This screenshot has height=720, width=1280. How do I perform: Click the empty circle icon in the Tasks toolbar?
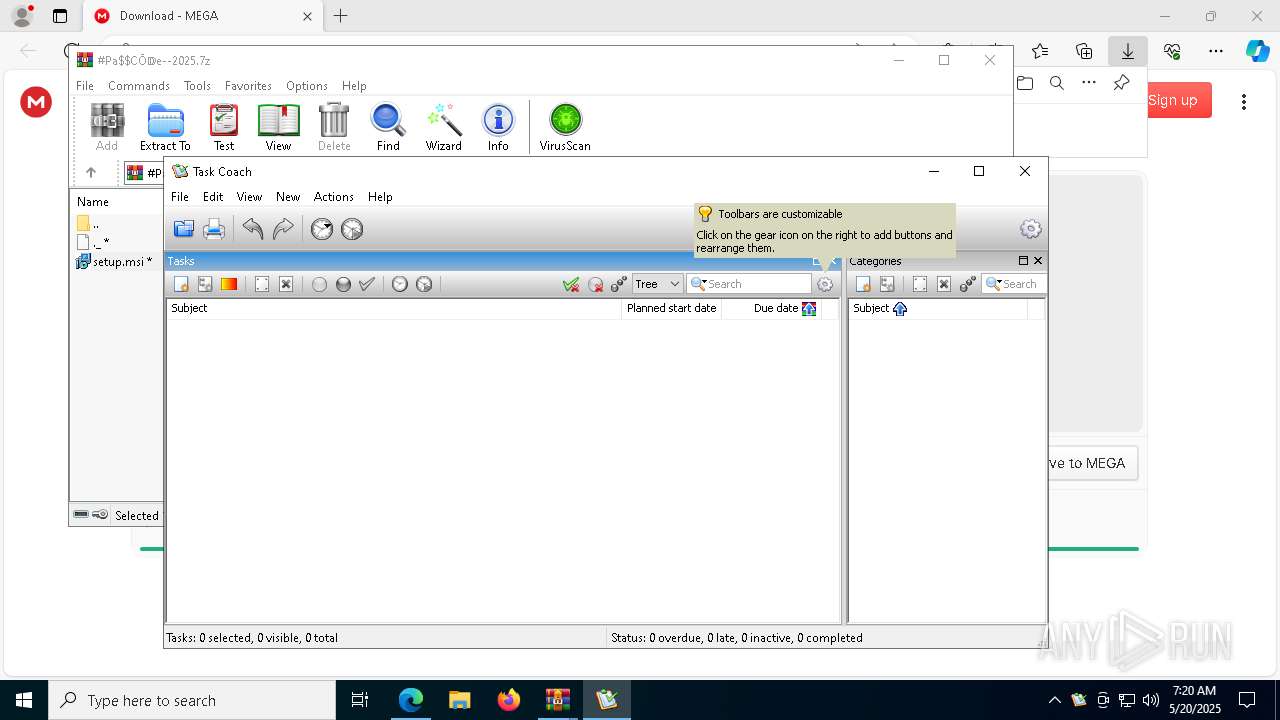pos(319,284)
